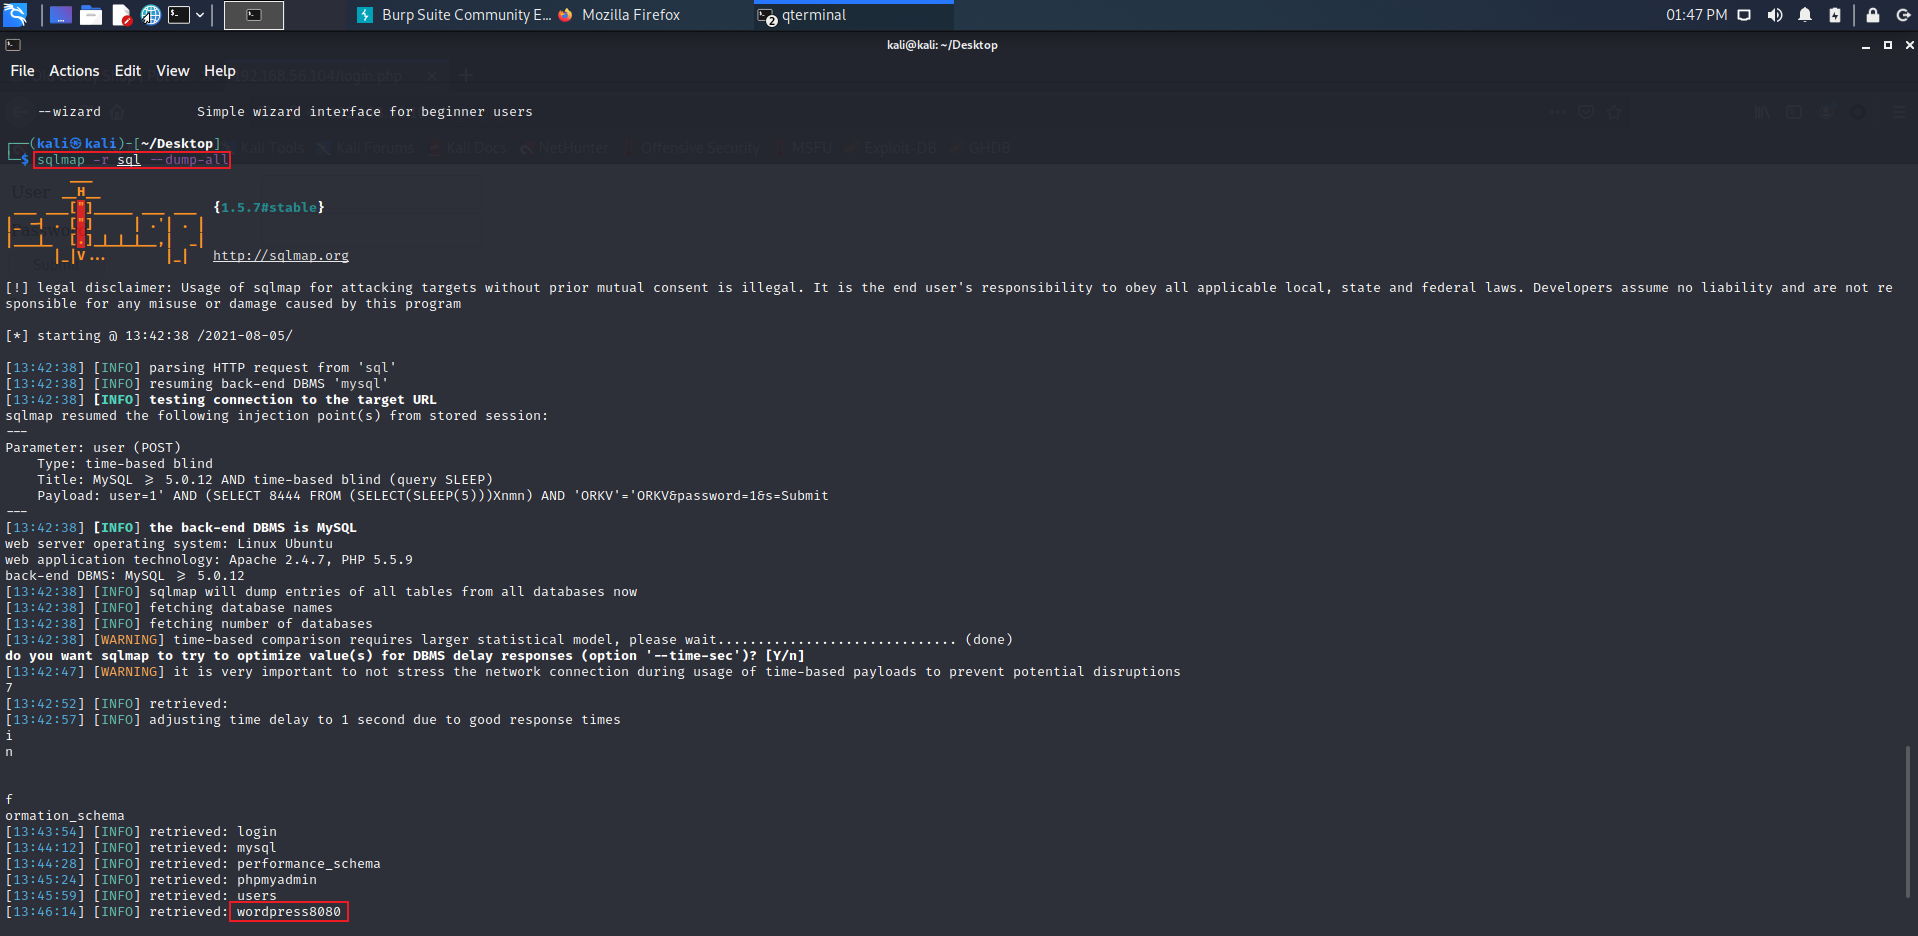
Task: Click 'Apache 2.4.7, PHP 5.5.9' technology line
Action: click(x=209, y=560)
